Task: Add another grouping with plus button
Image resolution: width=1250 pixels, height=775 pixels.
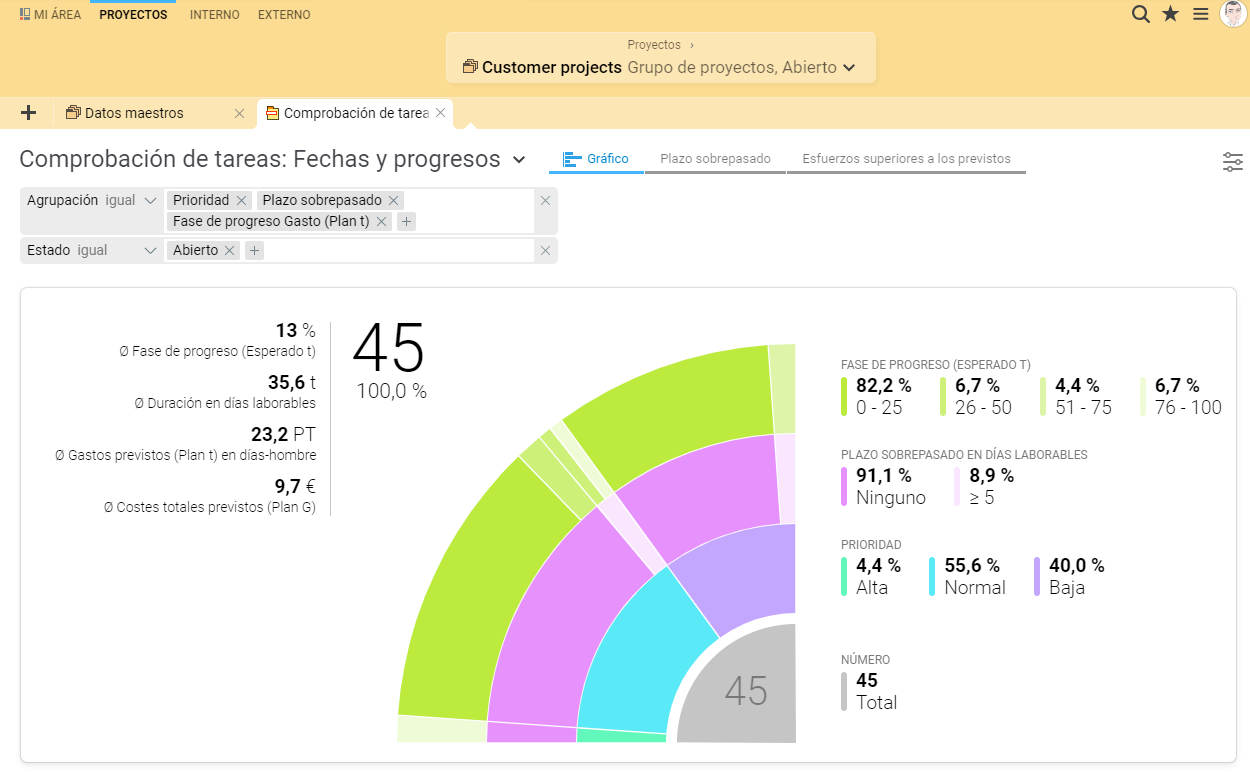Action: click(406, 221)
